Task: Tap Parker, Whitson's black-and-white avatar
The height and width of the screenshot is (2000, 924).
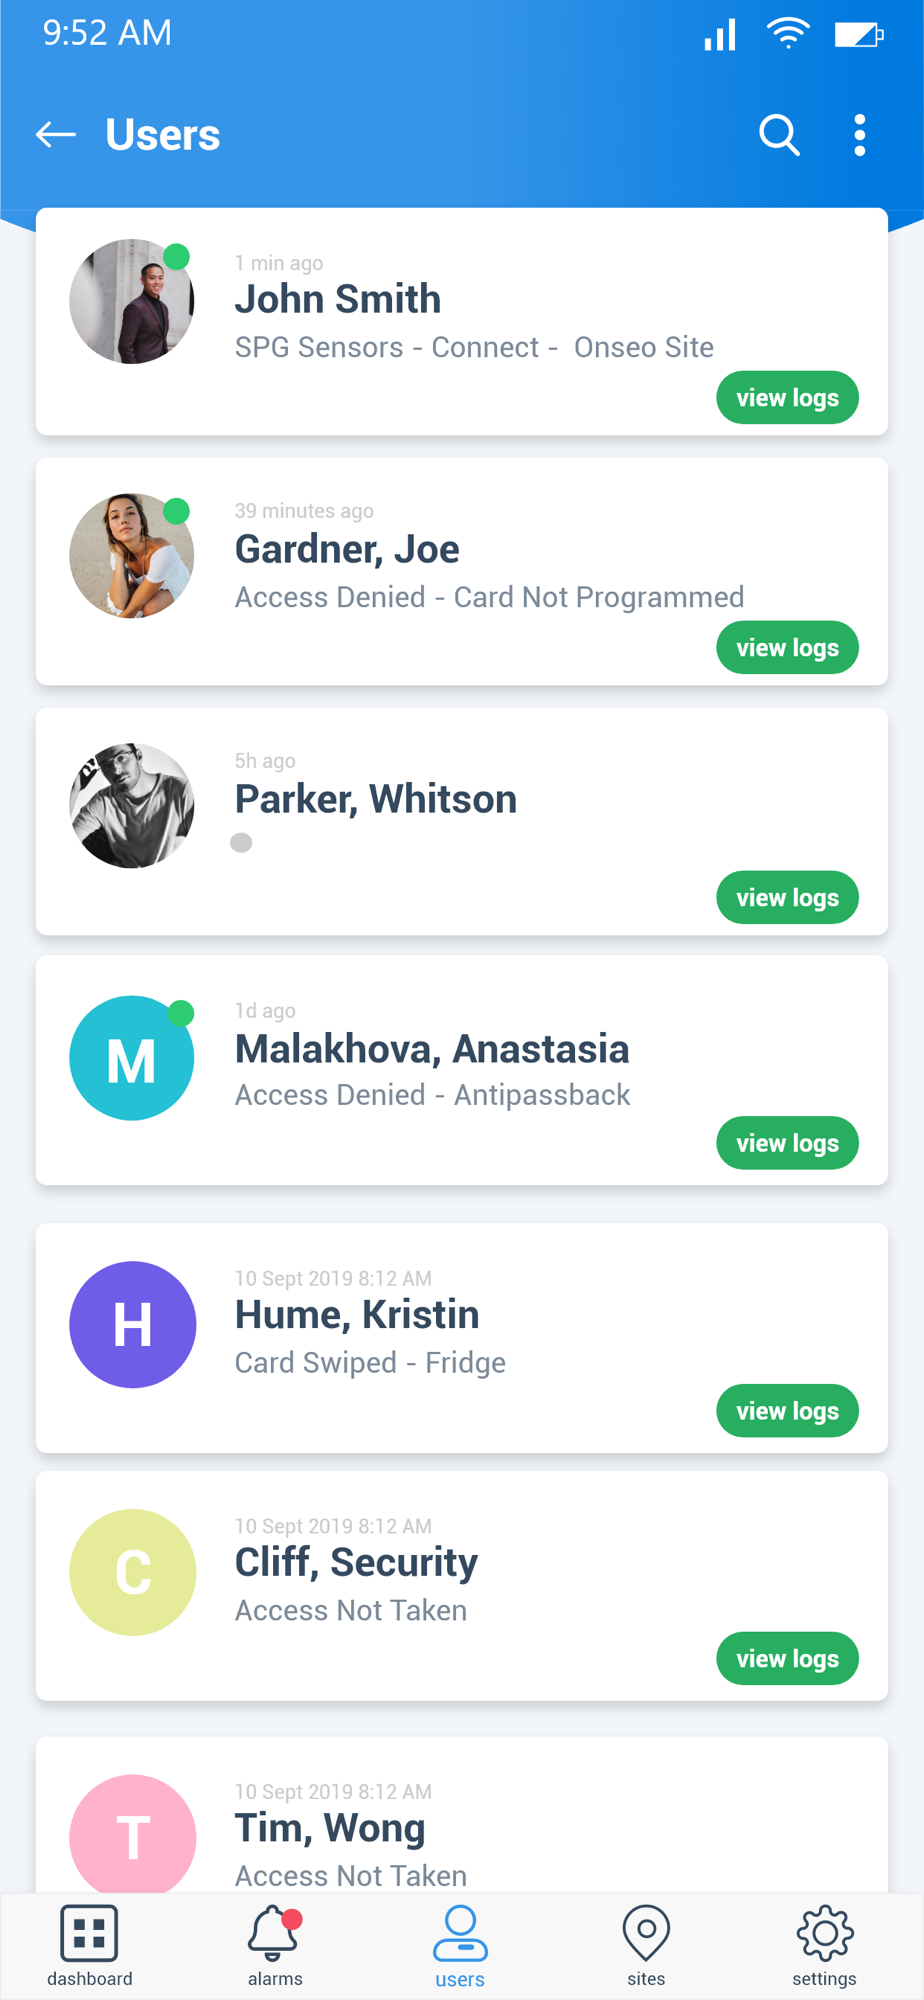Action: tap(132, 805)
